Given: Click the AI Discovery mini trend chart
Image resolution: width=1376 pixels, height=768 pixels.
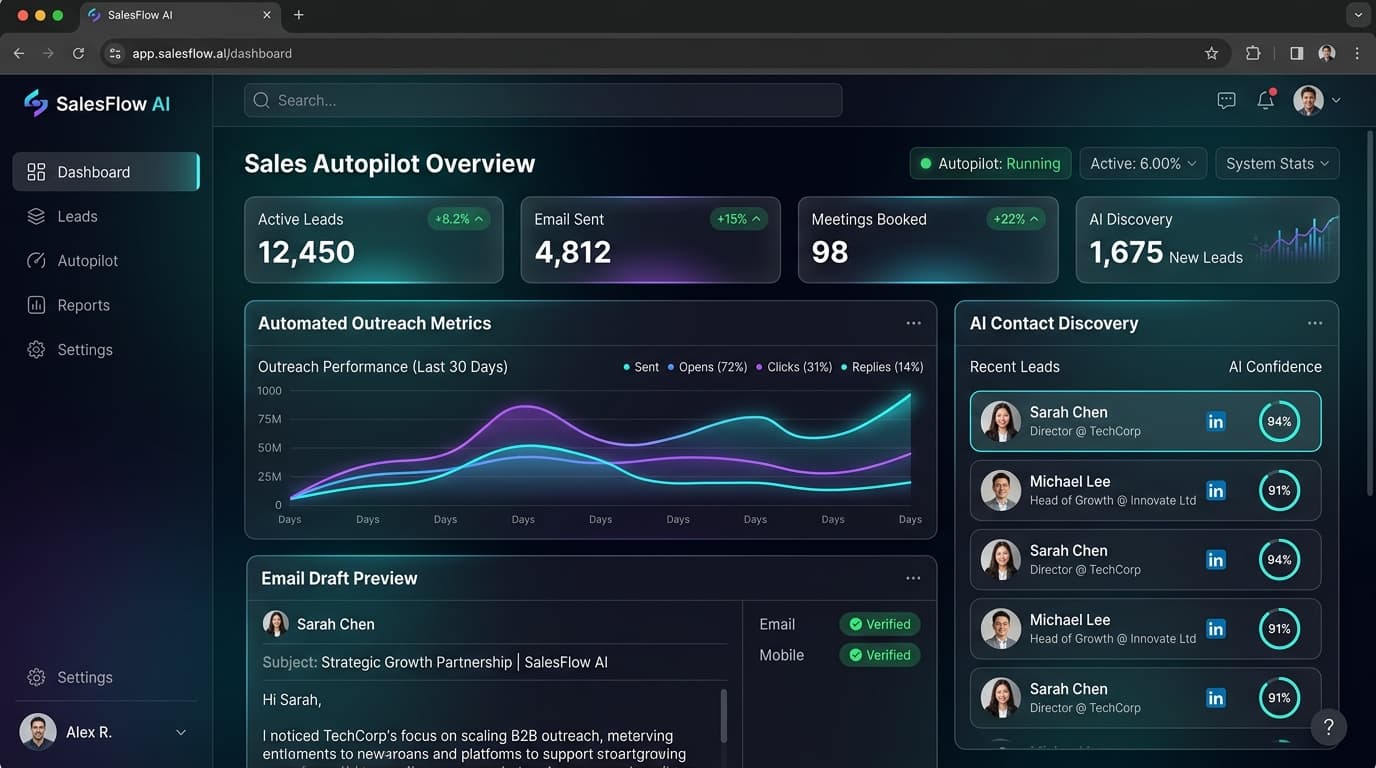Looking at the screenshot, I should point(1293,240).
